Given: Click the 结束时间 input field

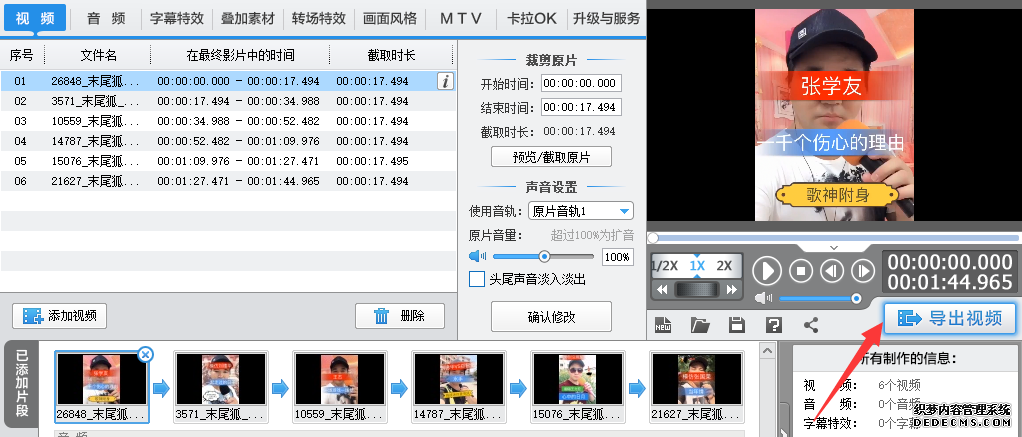Looking at the screenshot, I should pos(581,107).
